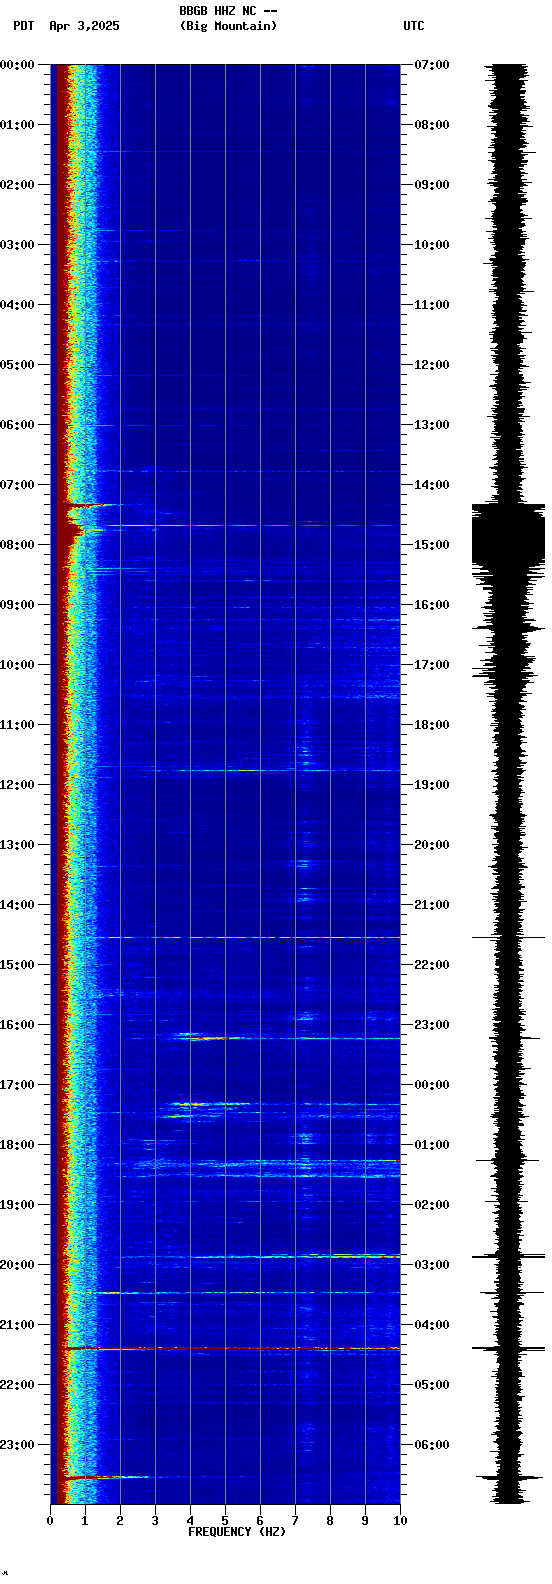Click the '03:00' label on PDT axis

pyautogui.click(x=17, y=245)
